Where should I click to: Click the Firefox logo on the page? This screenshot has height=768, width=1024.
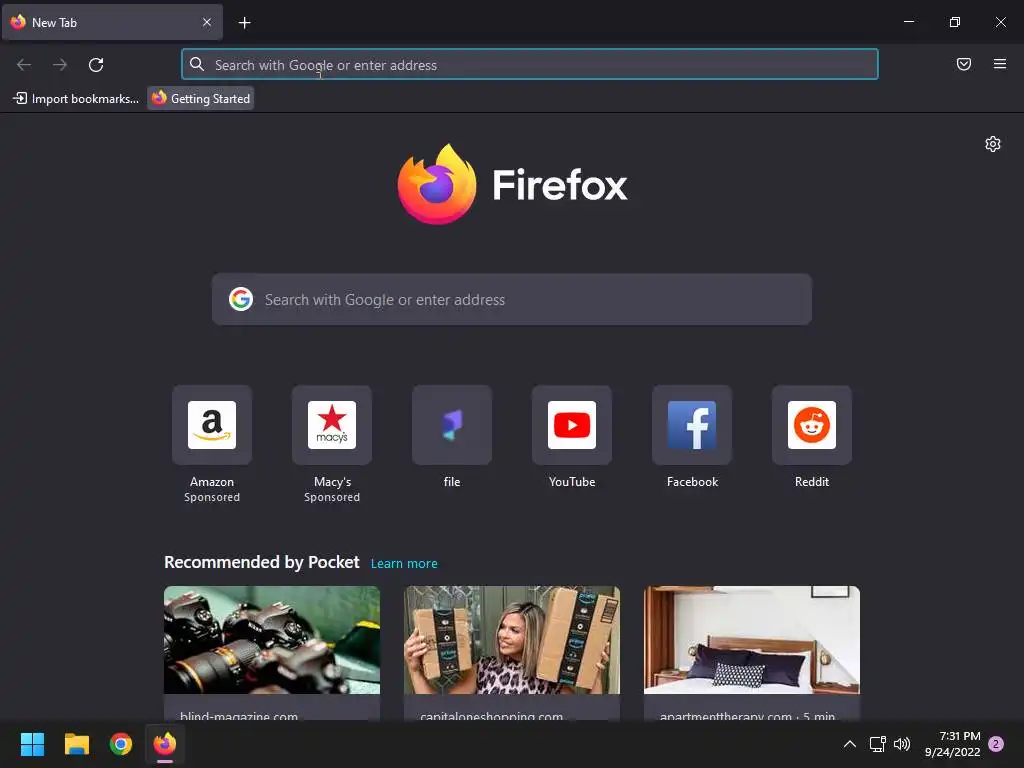[512, 184]
